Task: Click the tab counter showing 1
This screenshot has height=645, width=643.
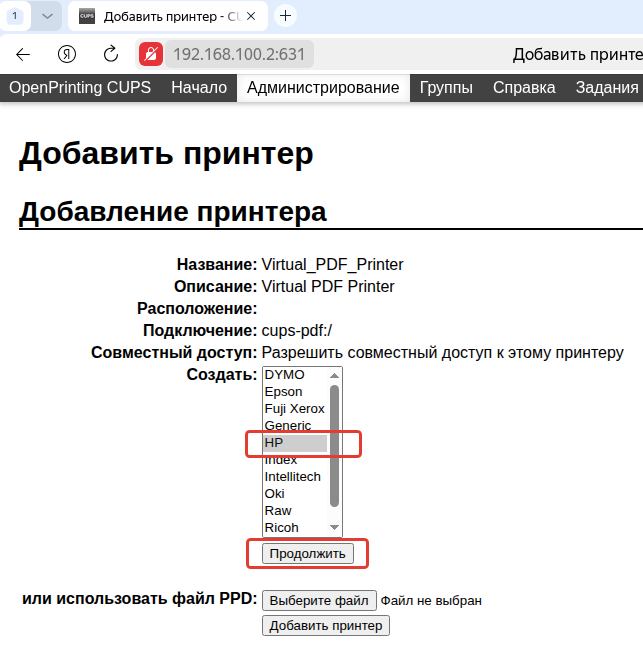Action: (x=15, y=16)
